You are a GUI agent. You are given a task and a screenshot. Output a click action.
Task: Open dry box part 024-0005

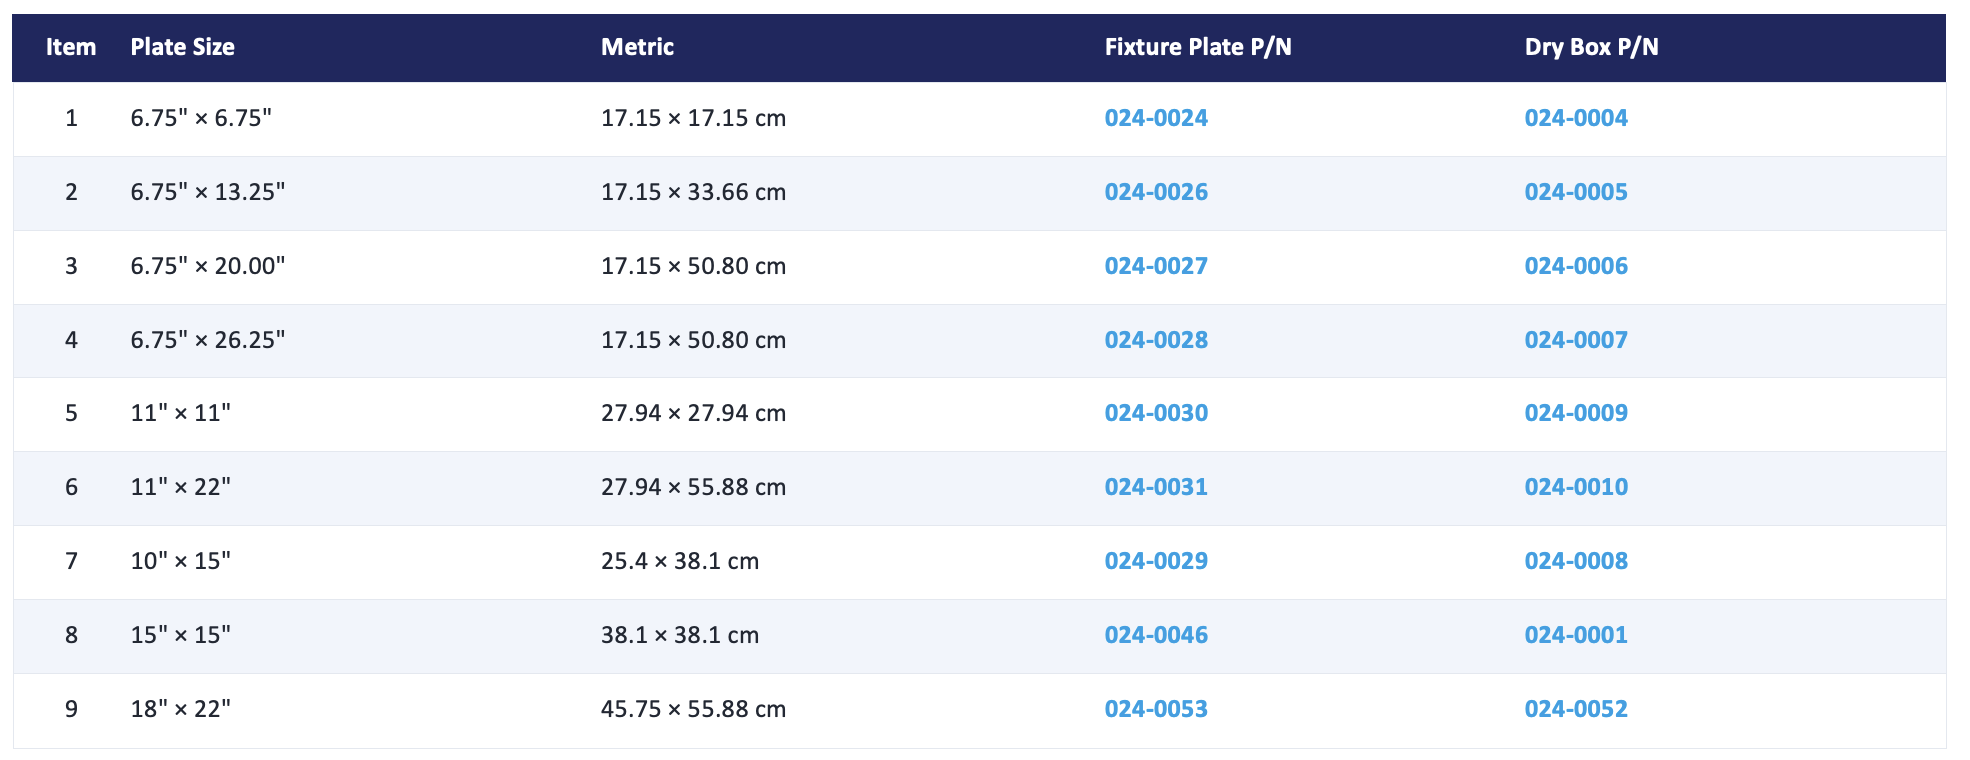(x=1576, y=192)
